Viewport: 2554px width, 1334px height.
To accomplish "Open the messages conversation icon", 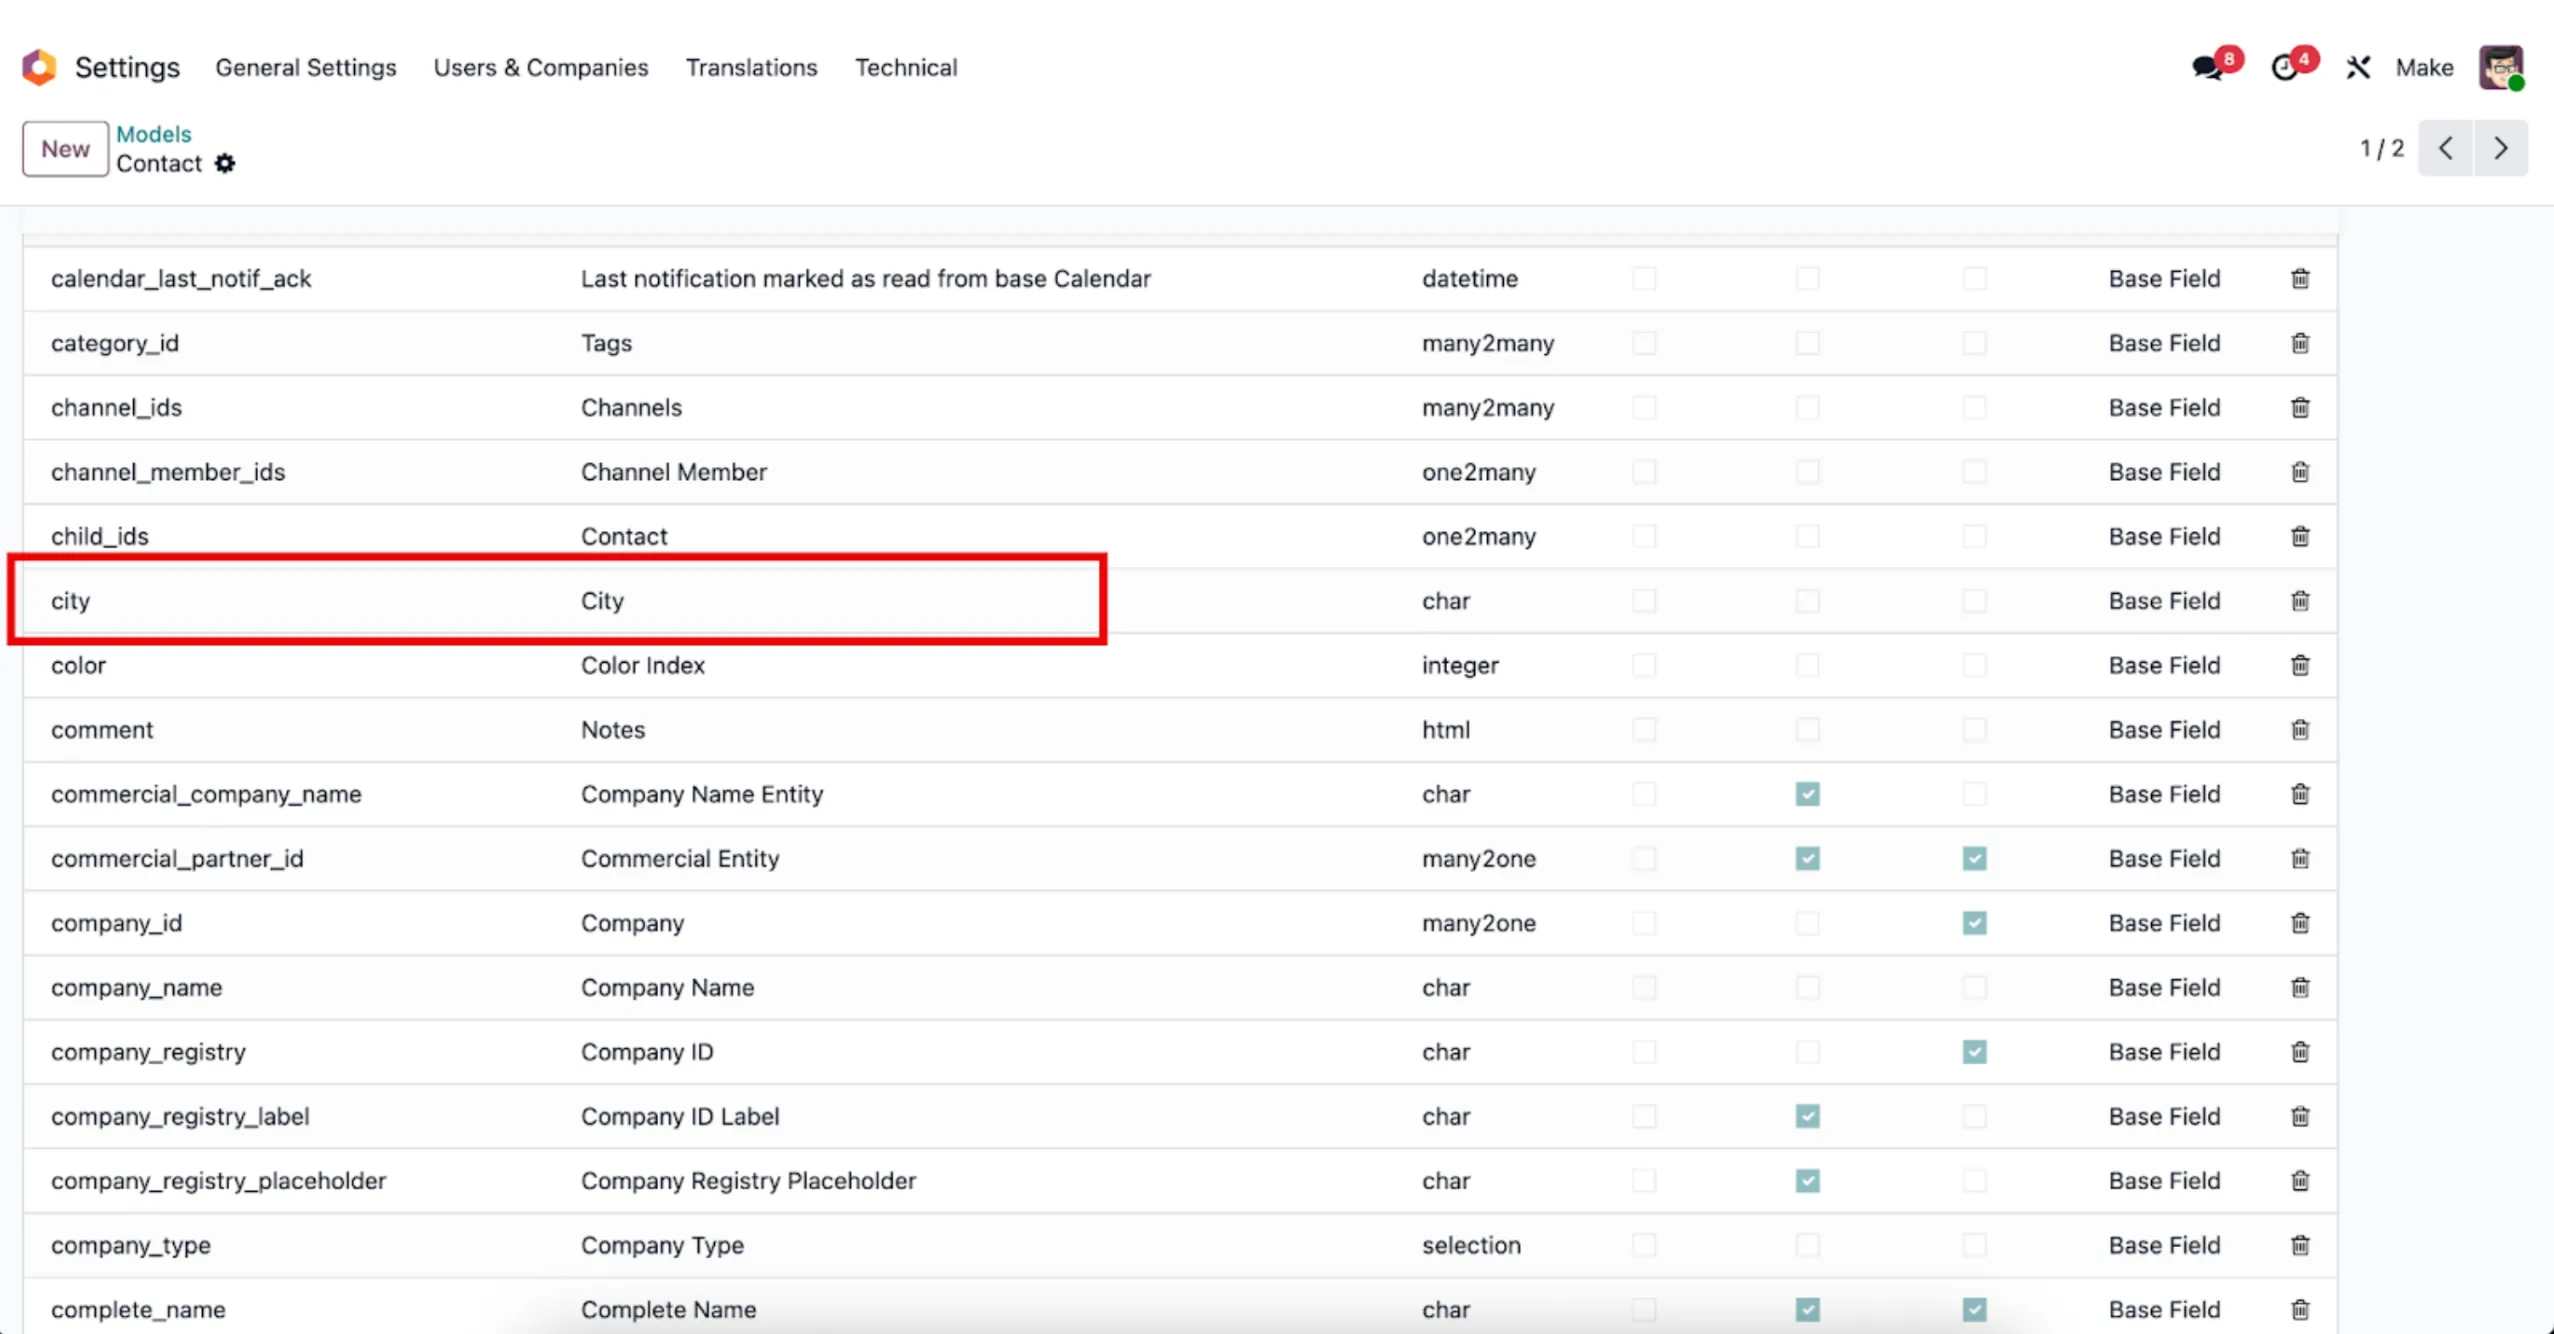I will pyautogui.click(x=2208, y=68).
